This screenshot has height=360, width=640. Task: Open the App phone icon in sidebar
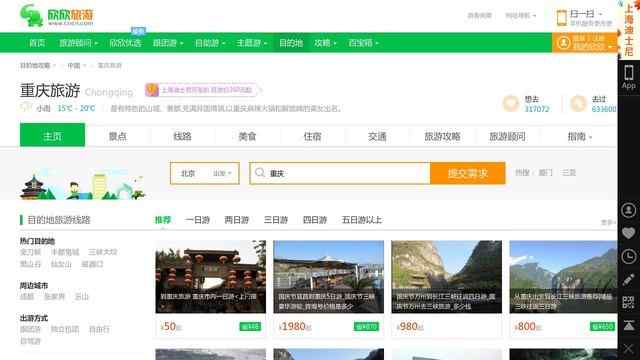pos(629,77)
